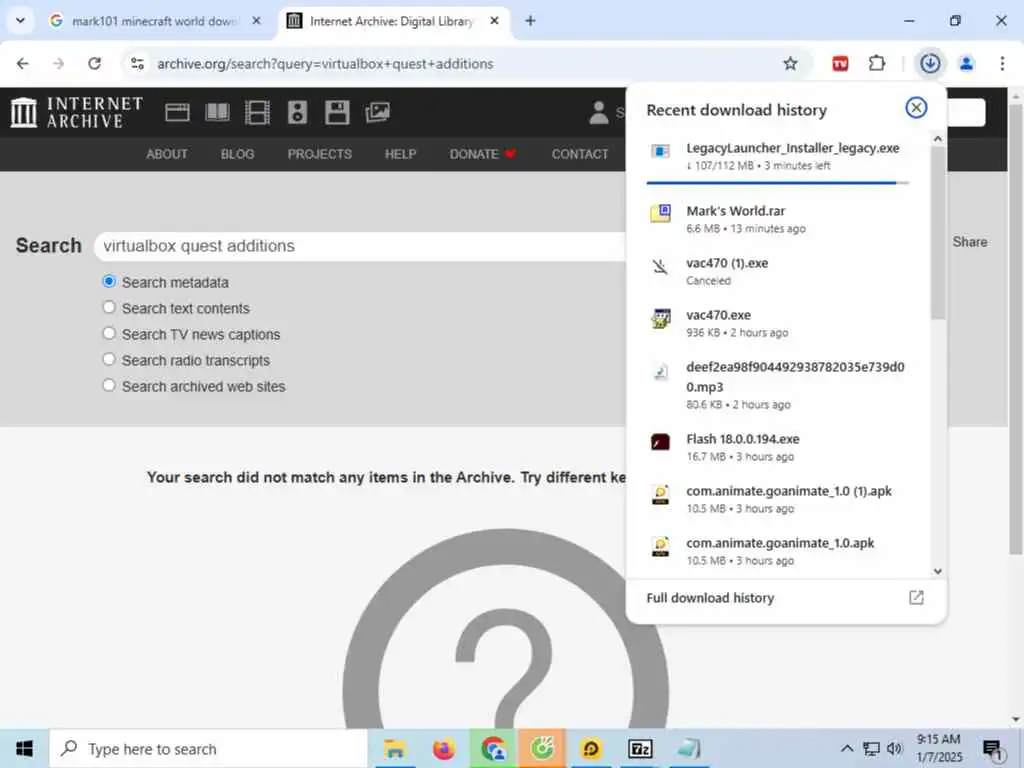This screenshot has width=1024, height=768.
Task: Open the DONATE link
Action: tap(482, 154)
